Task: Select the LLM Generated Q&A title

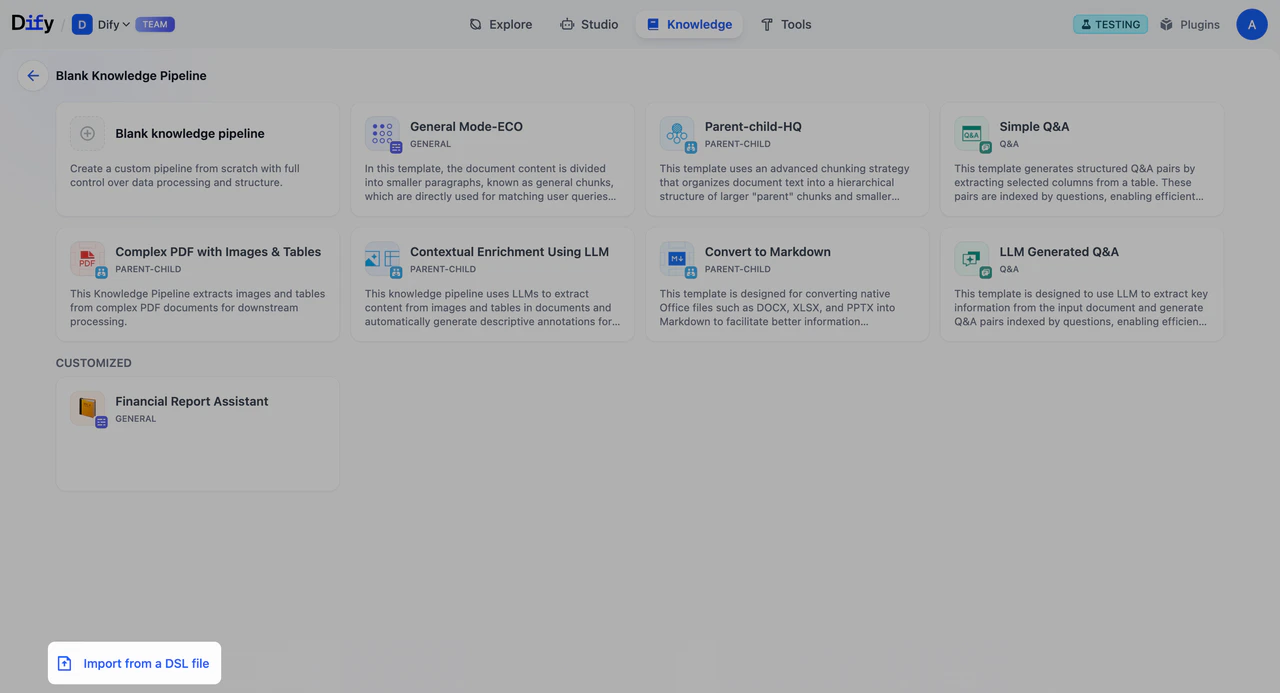Action: [1059, 251]
